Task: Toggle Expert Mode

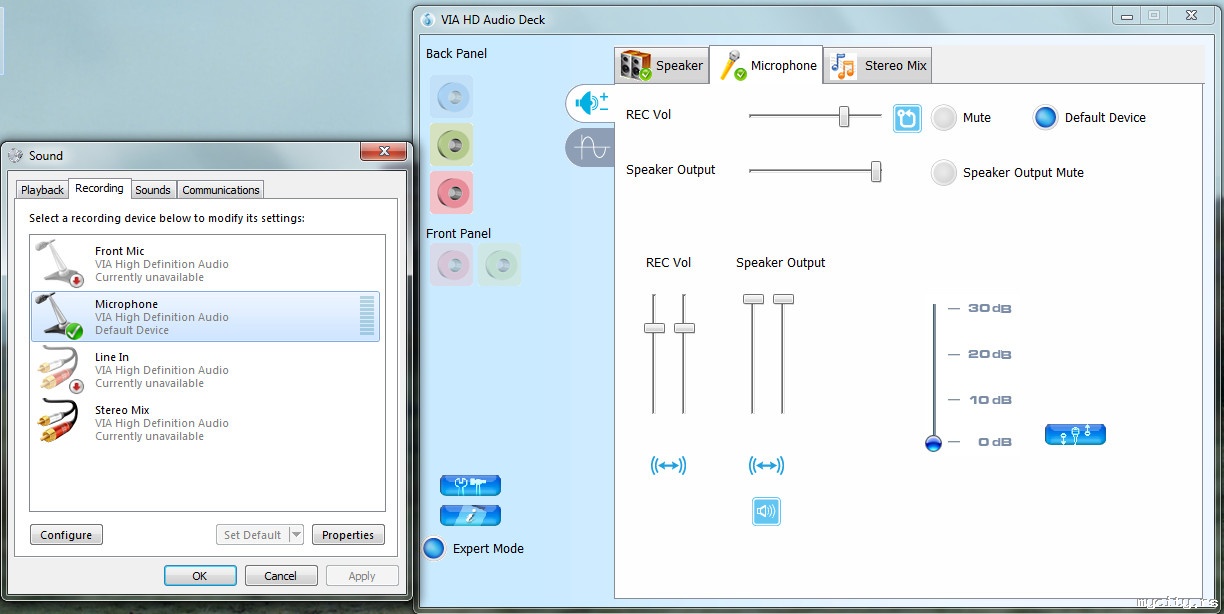Action: (434, 548)
